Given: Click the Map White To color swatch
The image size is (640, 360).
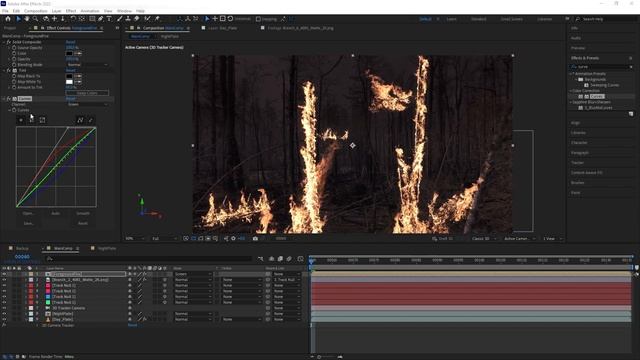Looking at the screenshot, I should (x=69, y=82).
